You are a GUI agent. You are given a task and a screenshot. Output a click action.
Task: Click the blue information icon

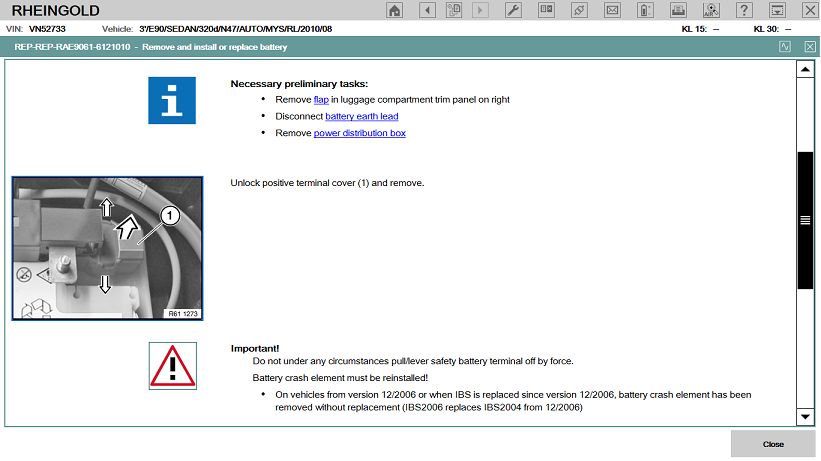click(172, 101)
